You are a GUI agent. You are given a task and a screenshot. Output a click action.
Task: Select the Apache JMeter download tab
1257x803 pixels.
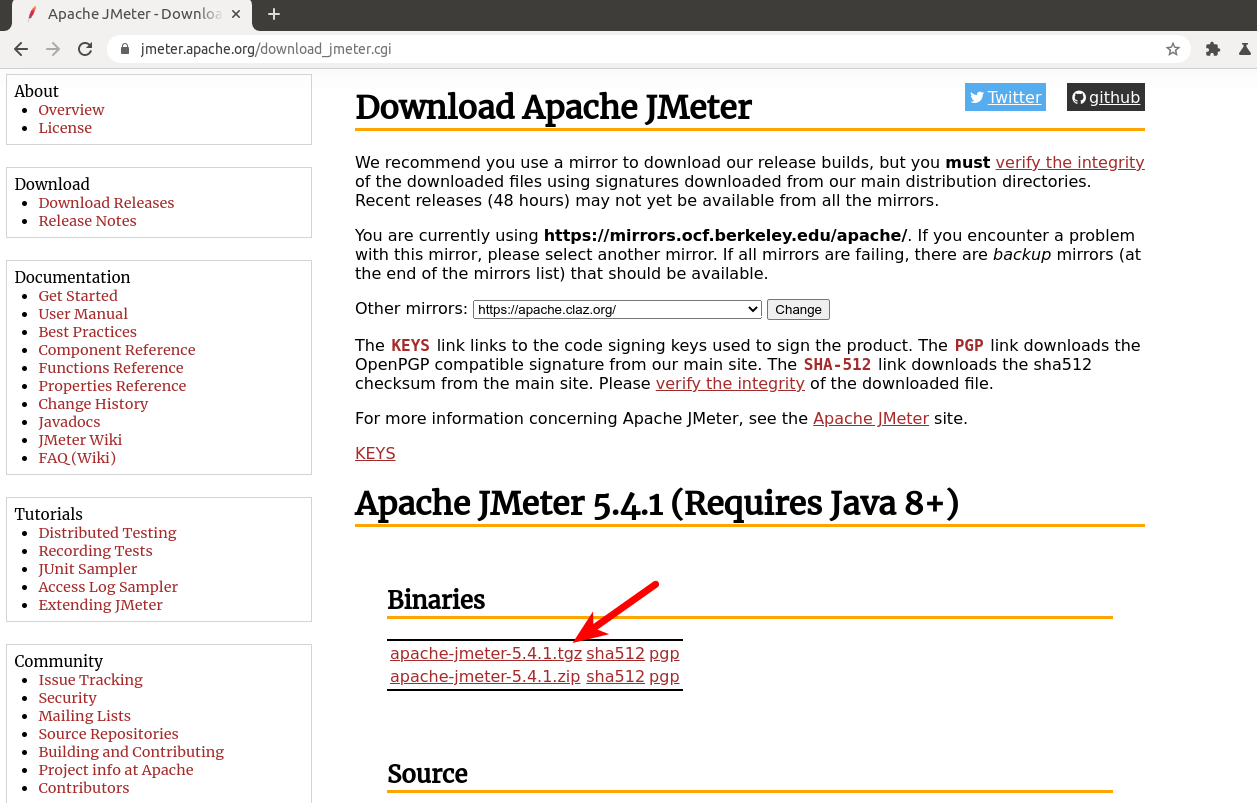click(130, 14)
